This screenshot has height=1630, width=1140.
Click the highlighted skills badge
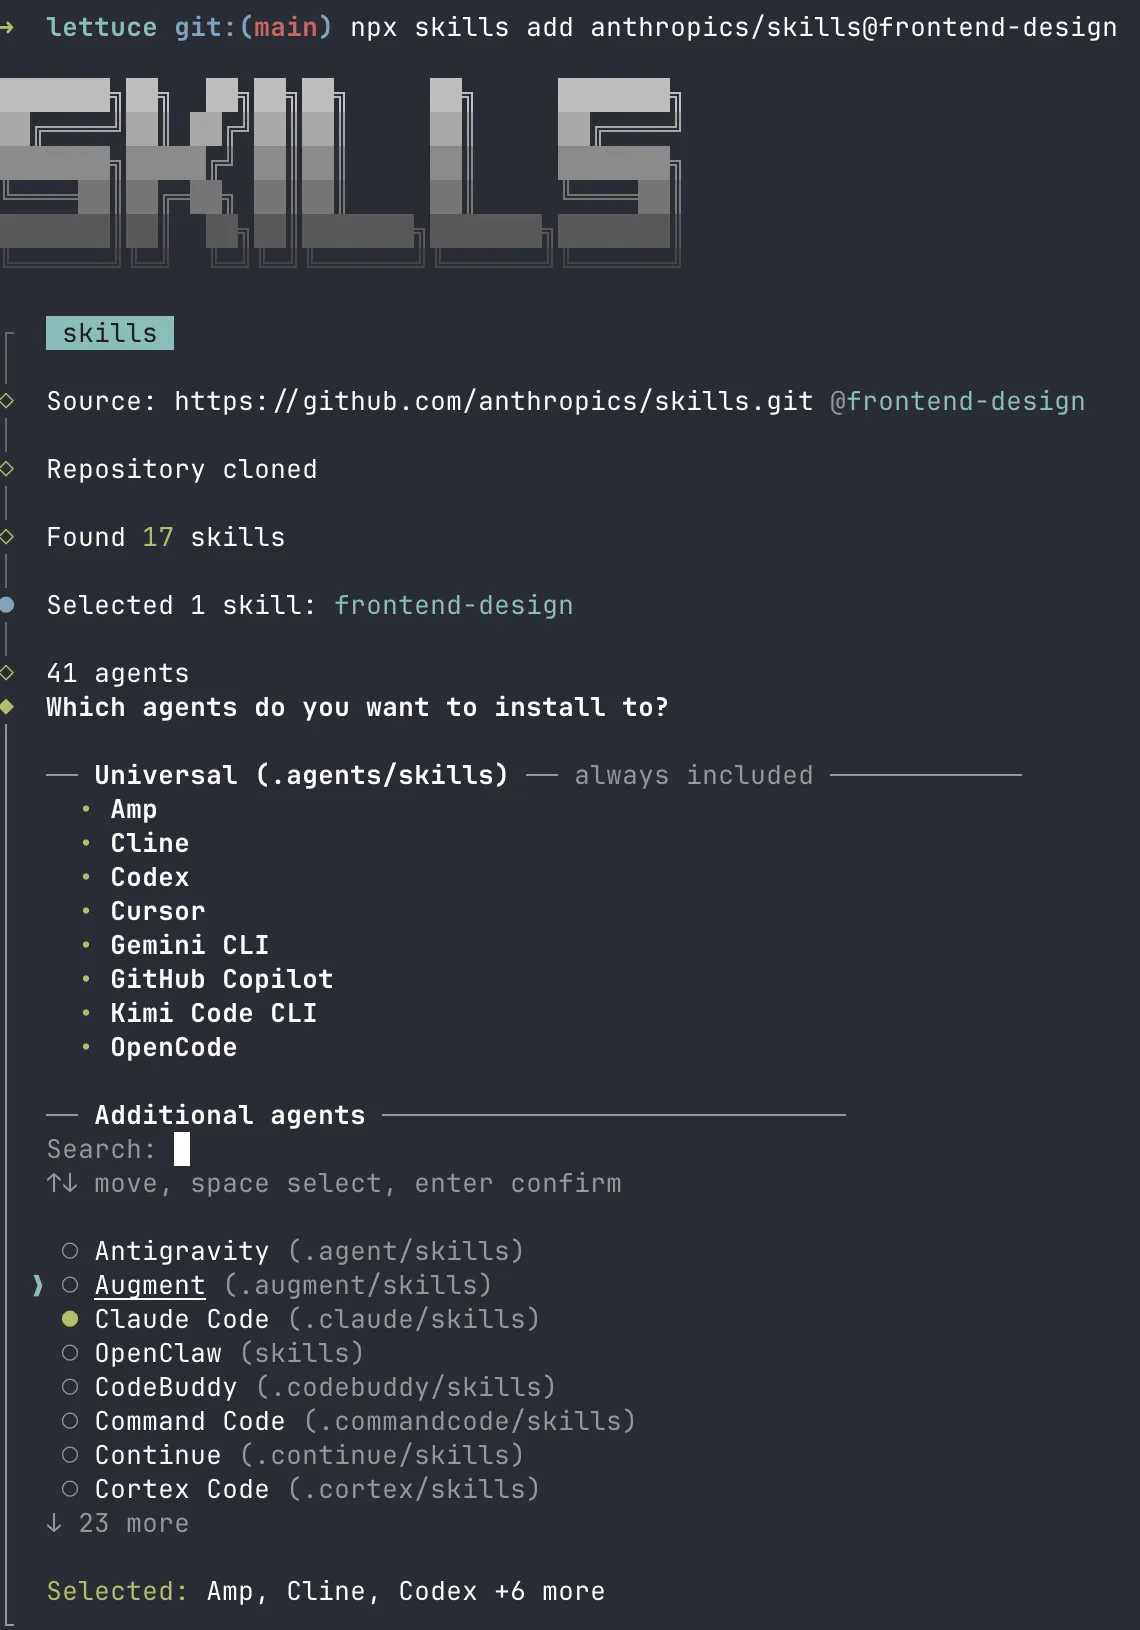click(x=109, y=333)
